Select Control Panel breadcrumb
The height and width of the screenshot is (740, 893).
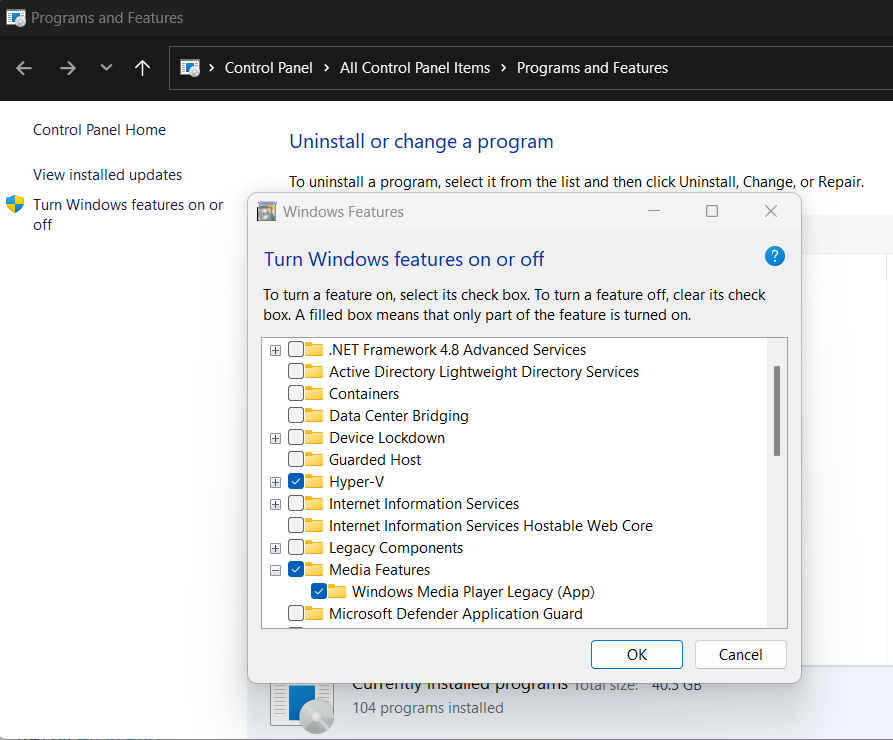(x=268, y=68)
